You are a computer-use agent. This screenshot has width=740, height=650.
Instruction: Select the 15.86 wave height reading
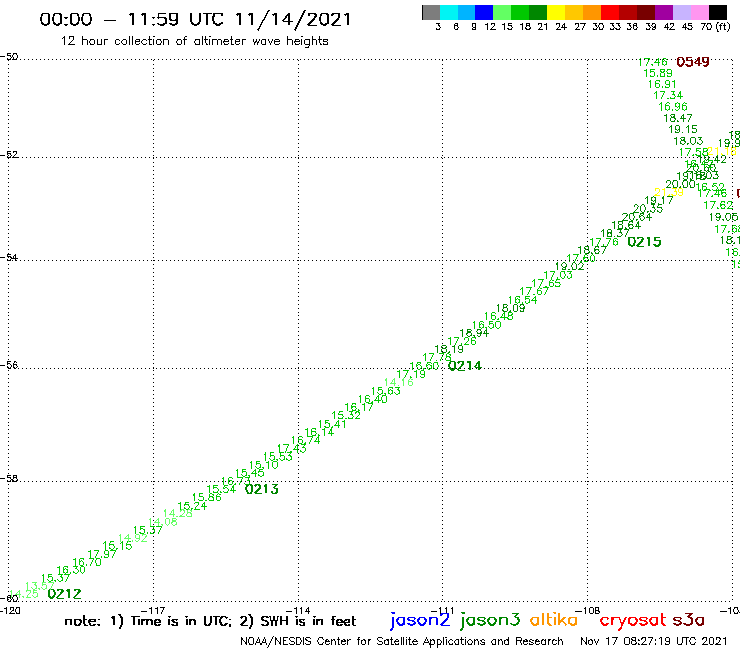click(x=207, y=497)
